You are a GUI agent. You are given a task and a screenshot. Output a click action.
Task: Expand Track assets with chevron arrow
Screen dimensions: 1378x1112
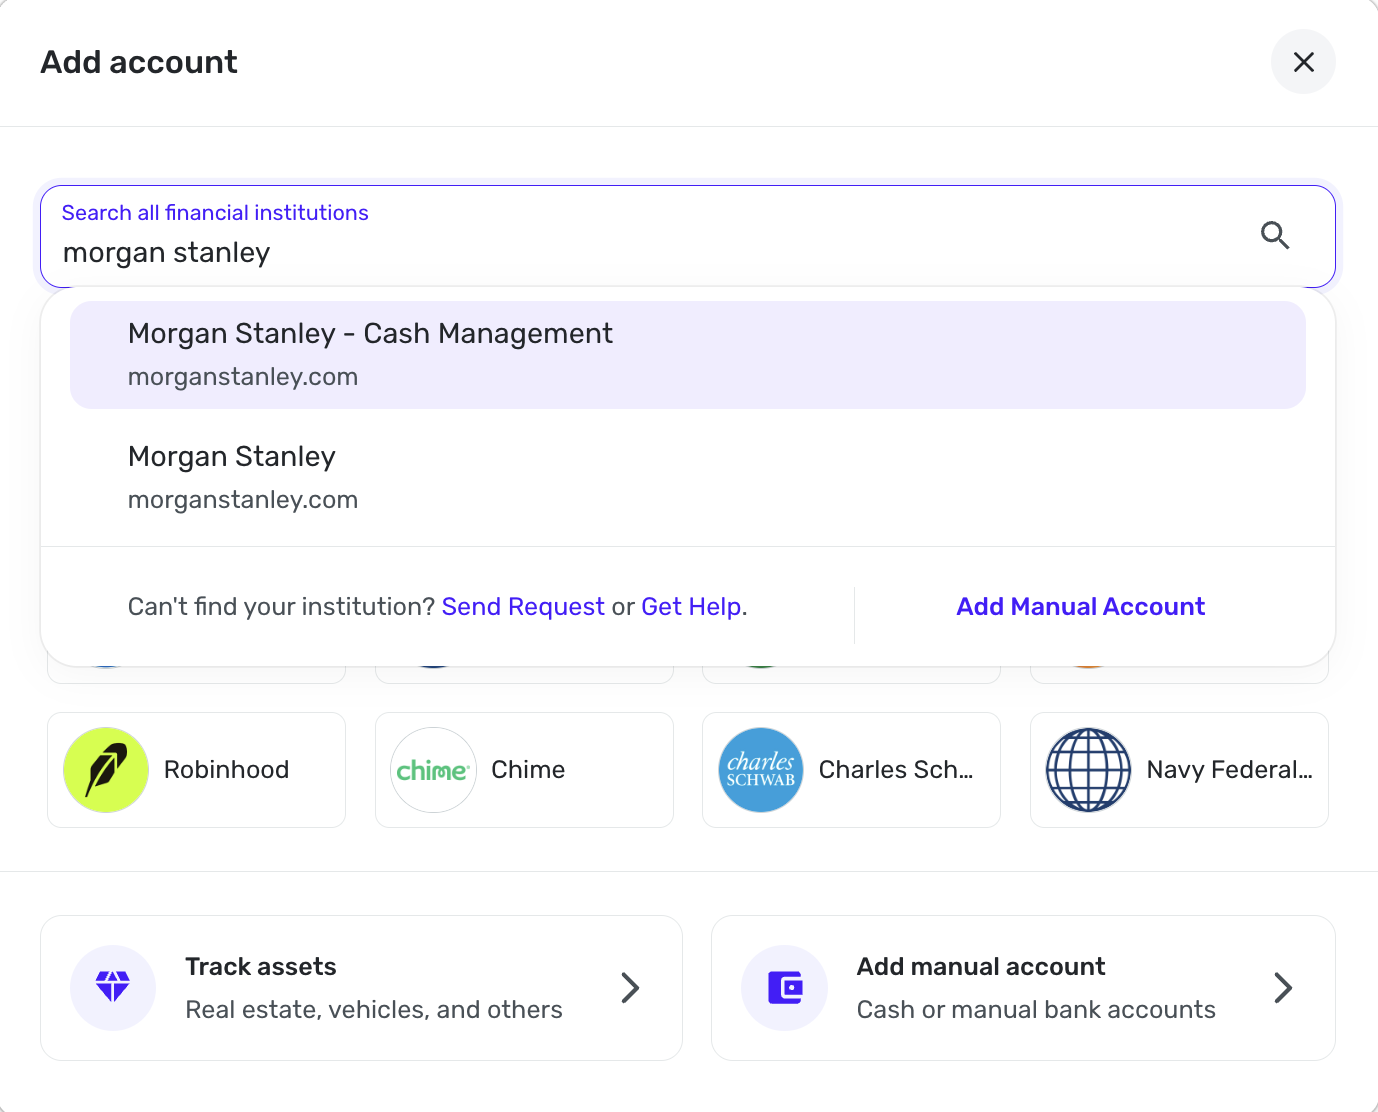pos(630,987)
